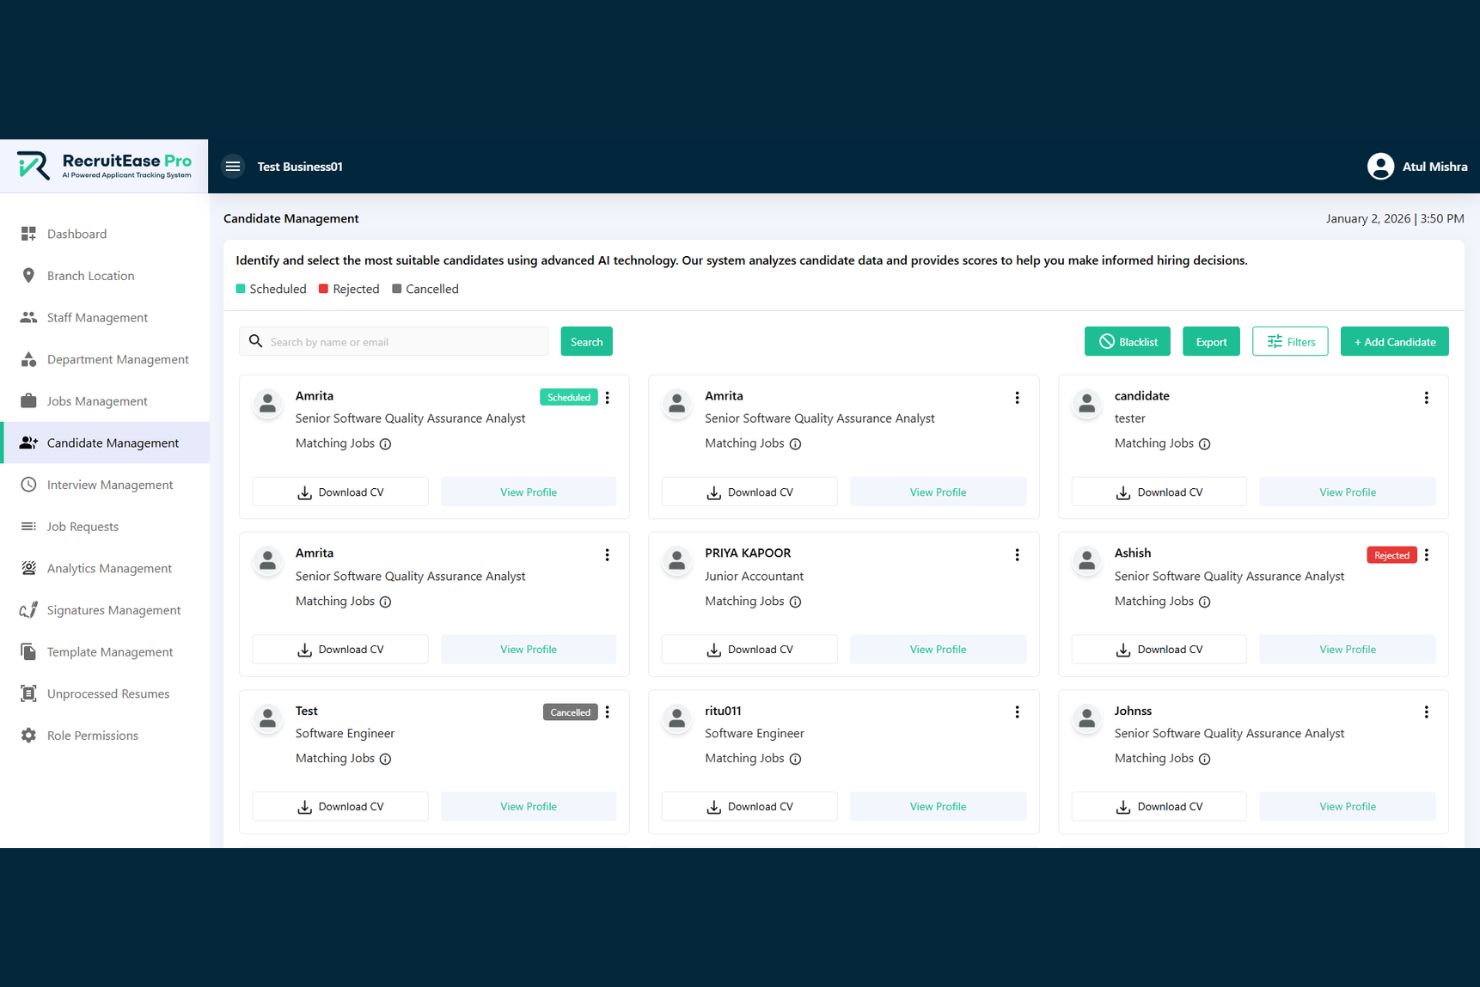The image size is (1480, 987).
Task: Toggle the Scheduled status filter
Action: [241, 288]
